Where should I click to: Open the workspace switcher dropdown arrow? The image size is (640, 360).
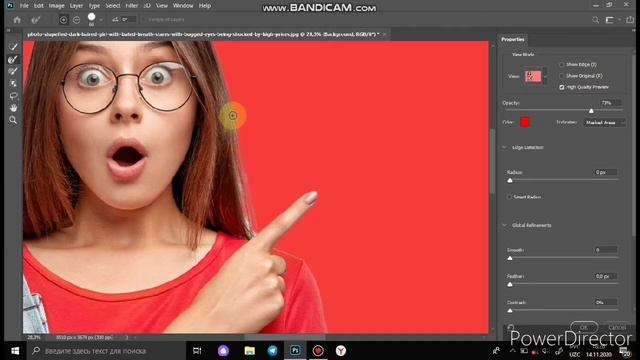coord(619,20)
